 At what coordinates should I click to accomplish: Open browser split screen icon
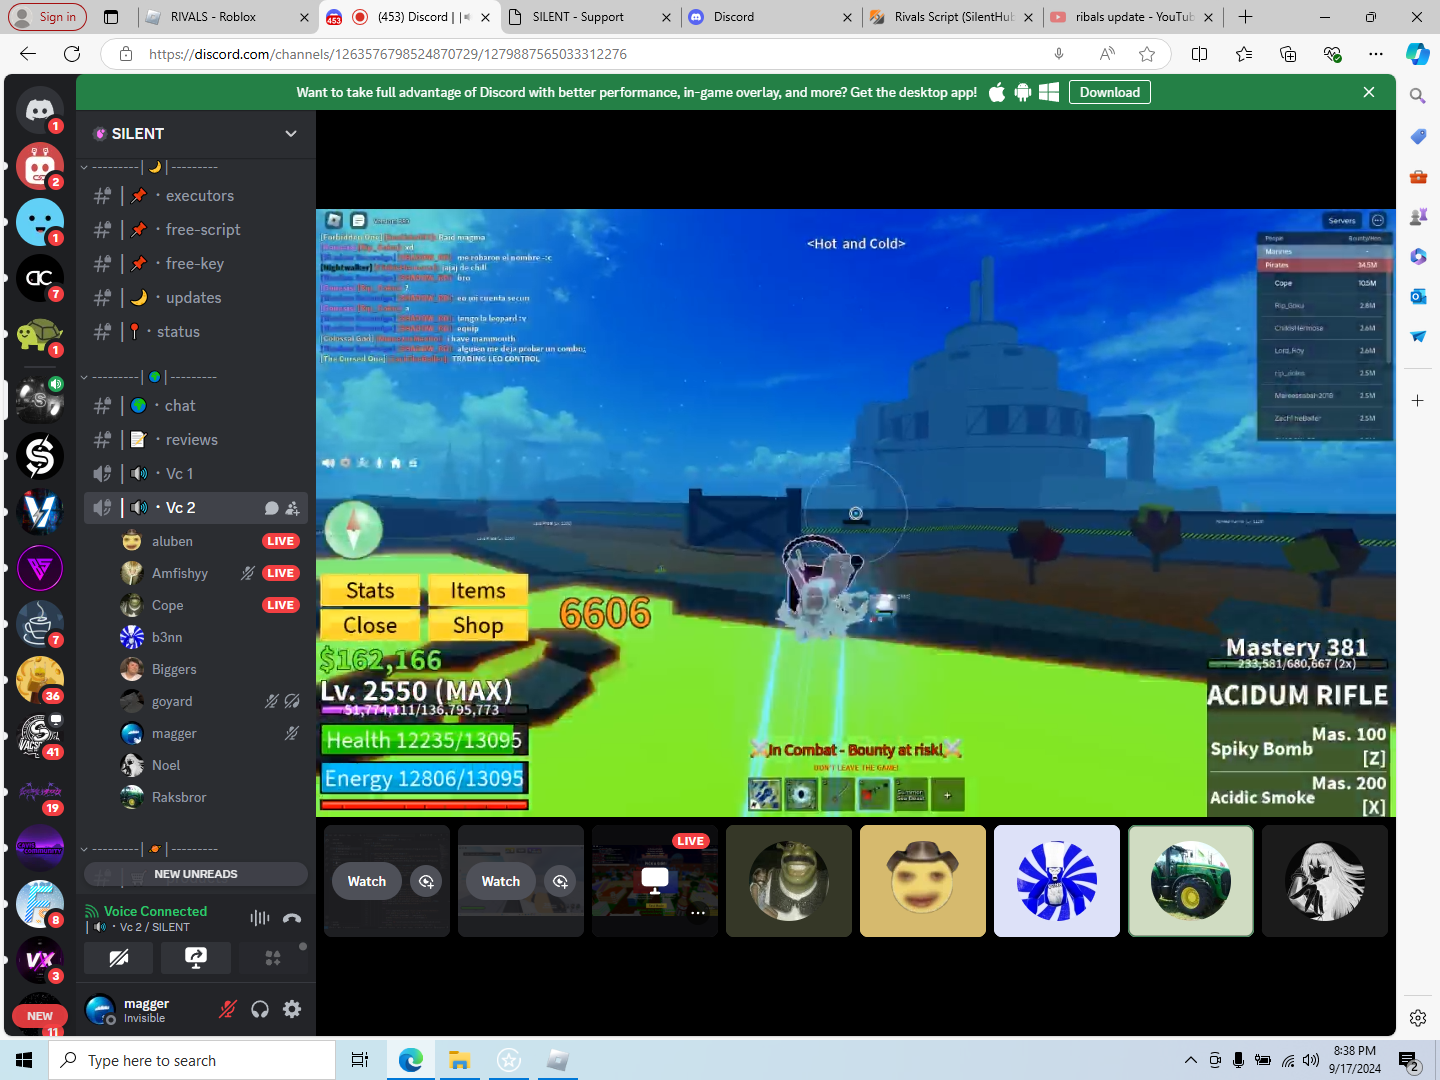click(1200, 54)
